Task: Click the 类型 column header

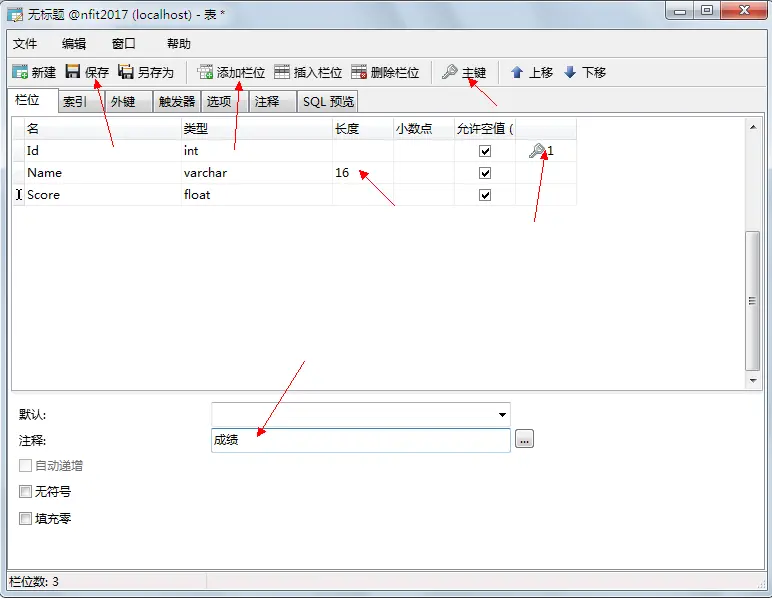Action: coord(257,129)
